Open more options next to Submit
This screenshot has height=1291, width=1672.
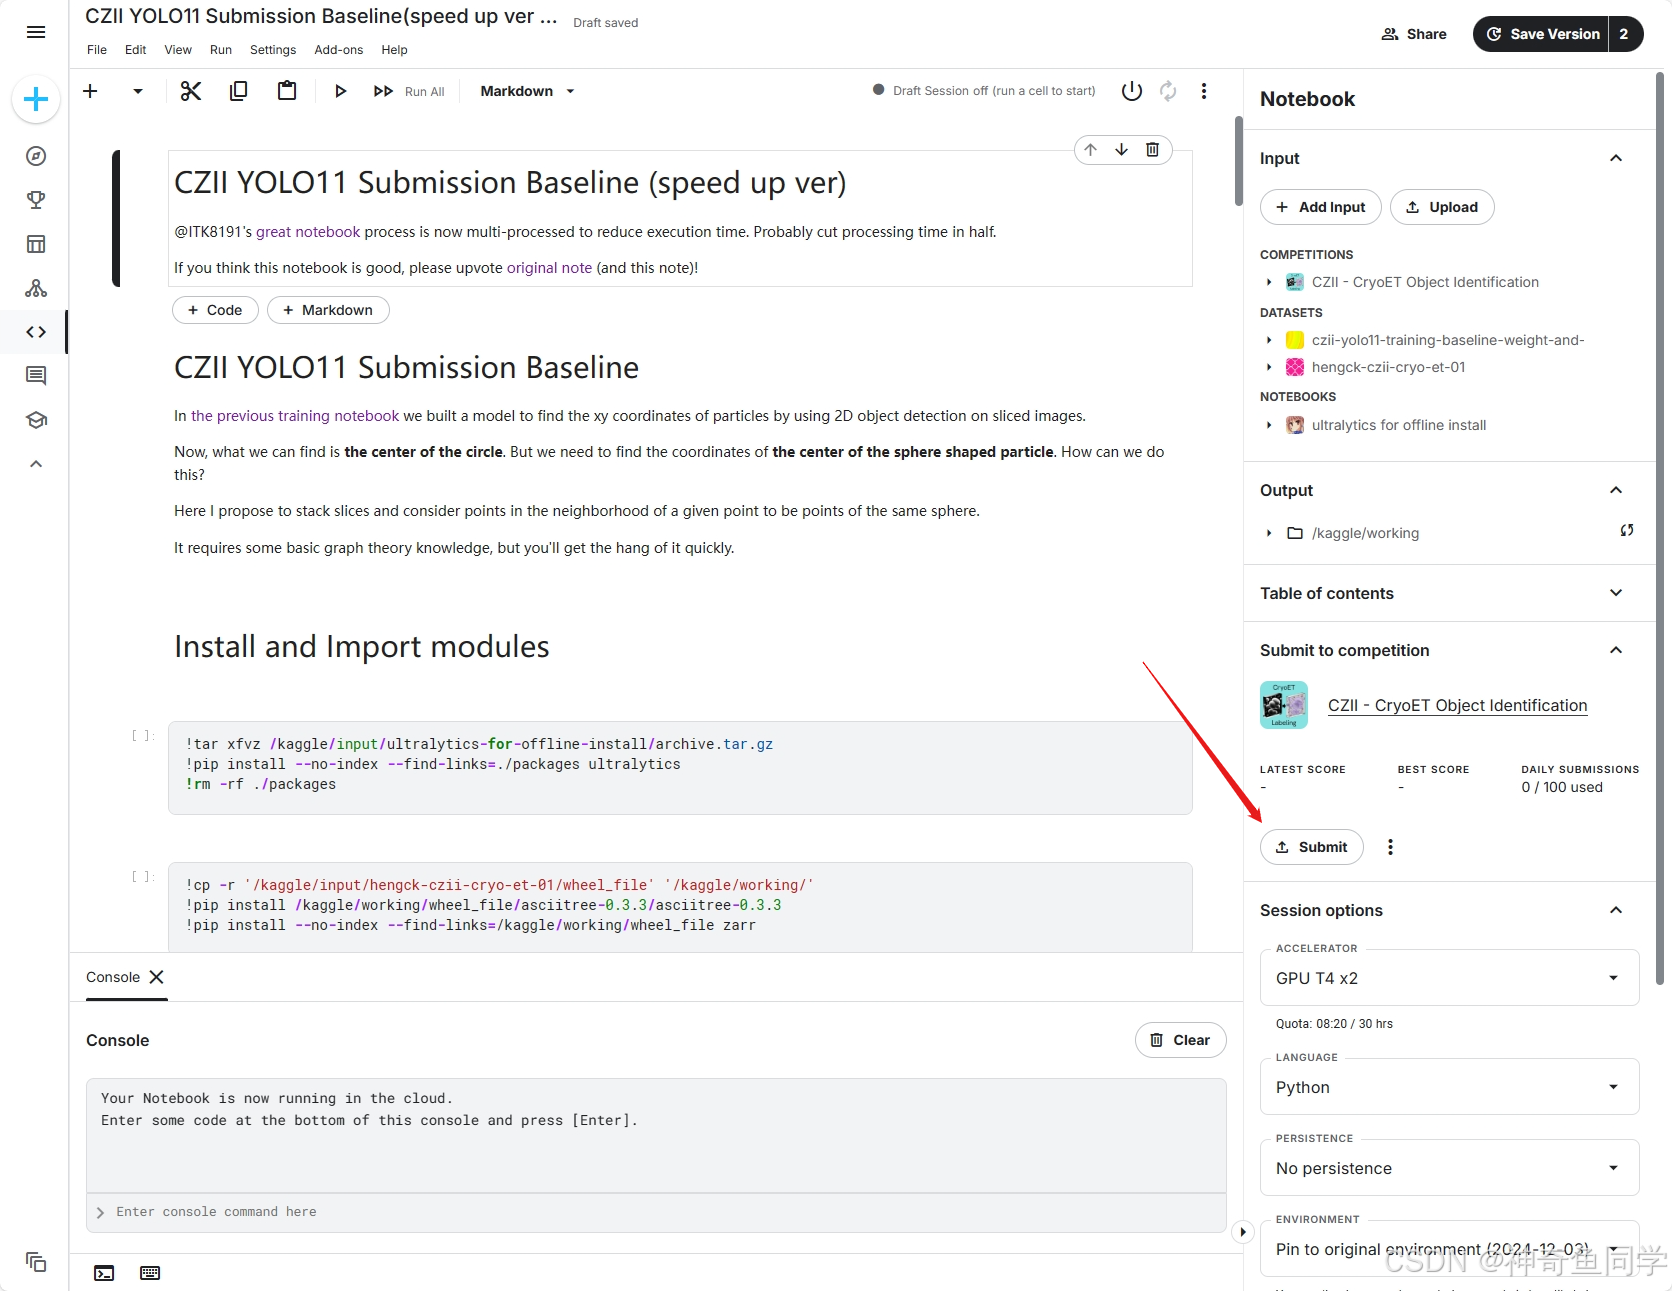[x=1390, y=847]
